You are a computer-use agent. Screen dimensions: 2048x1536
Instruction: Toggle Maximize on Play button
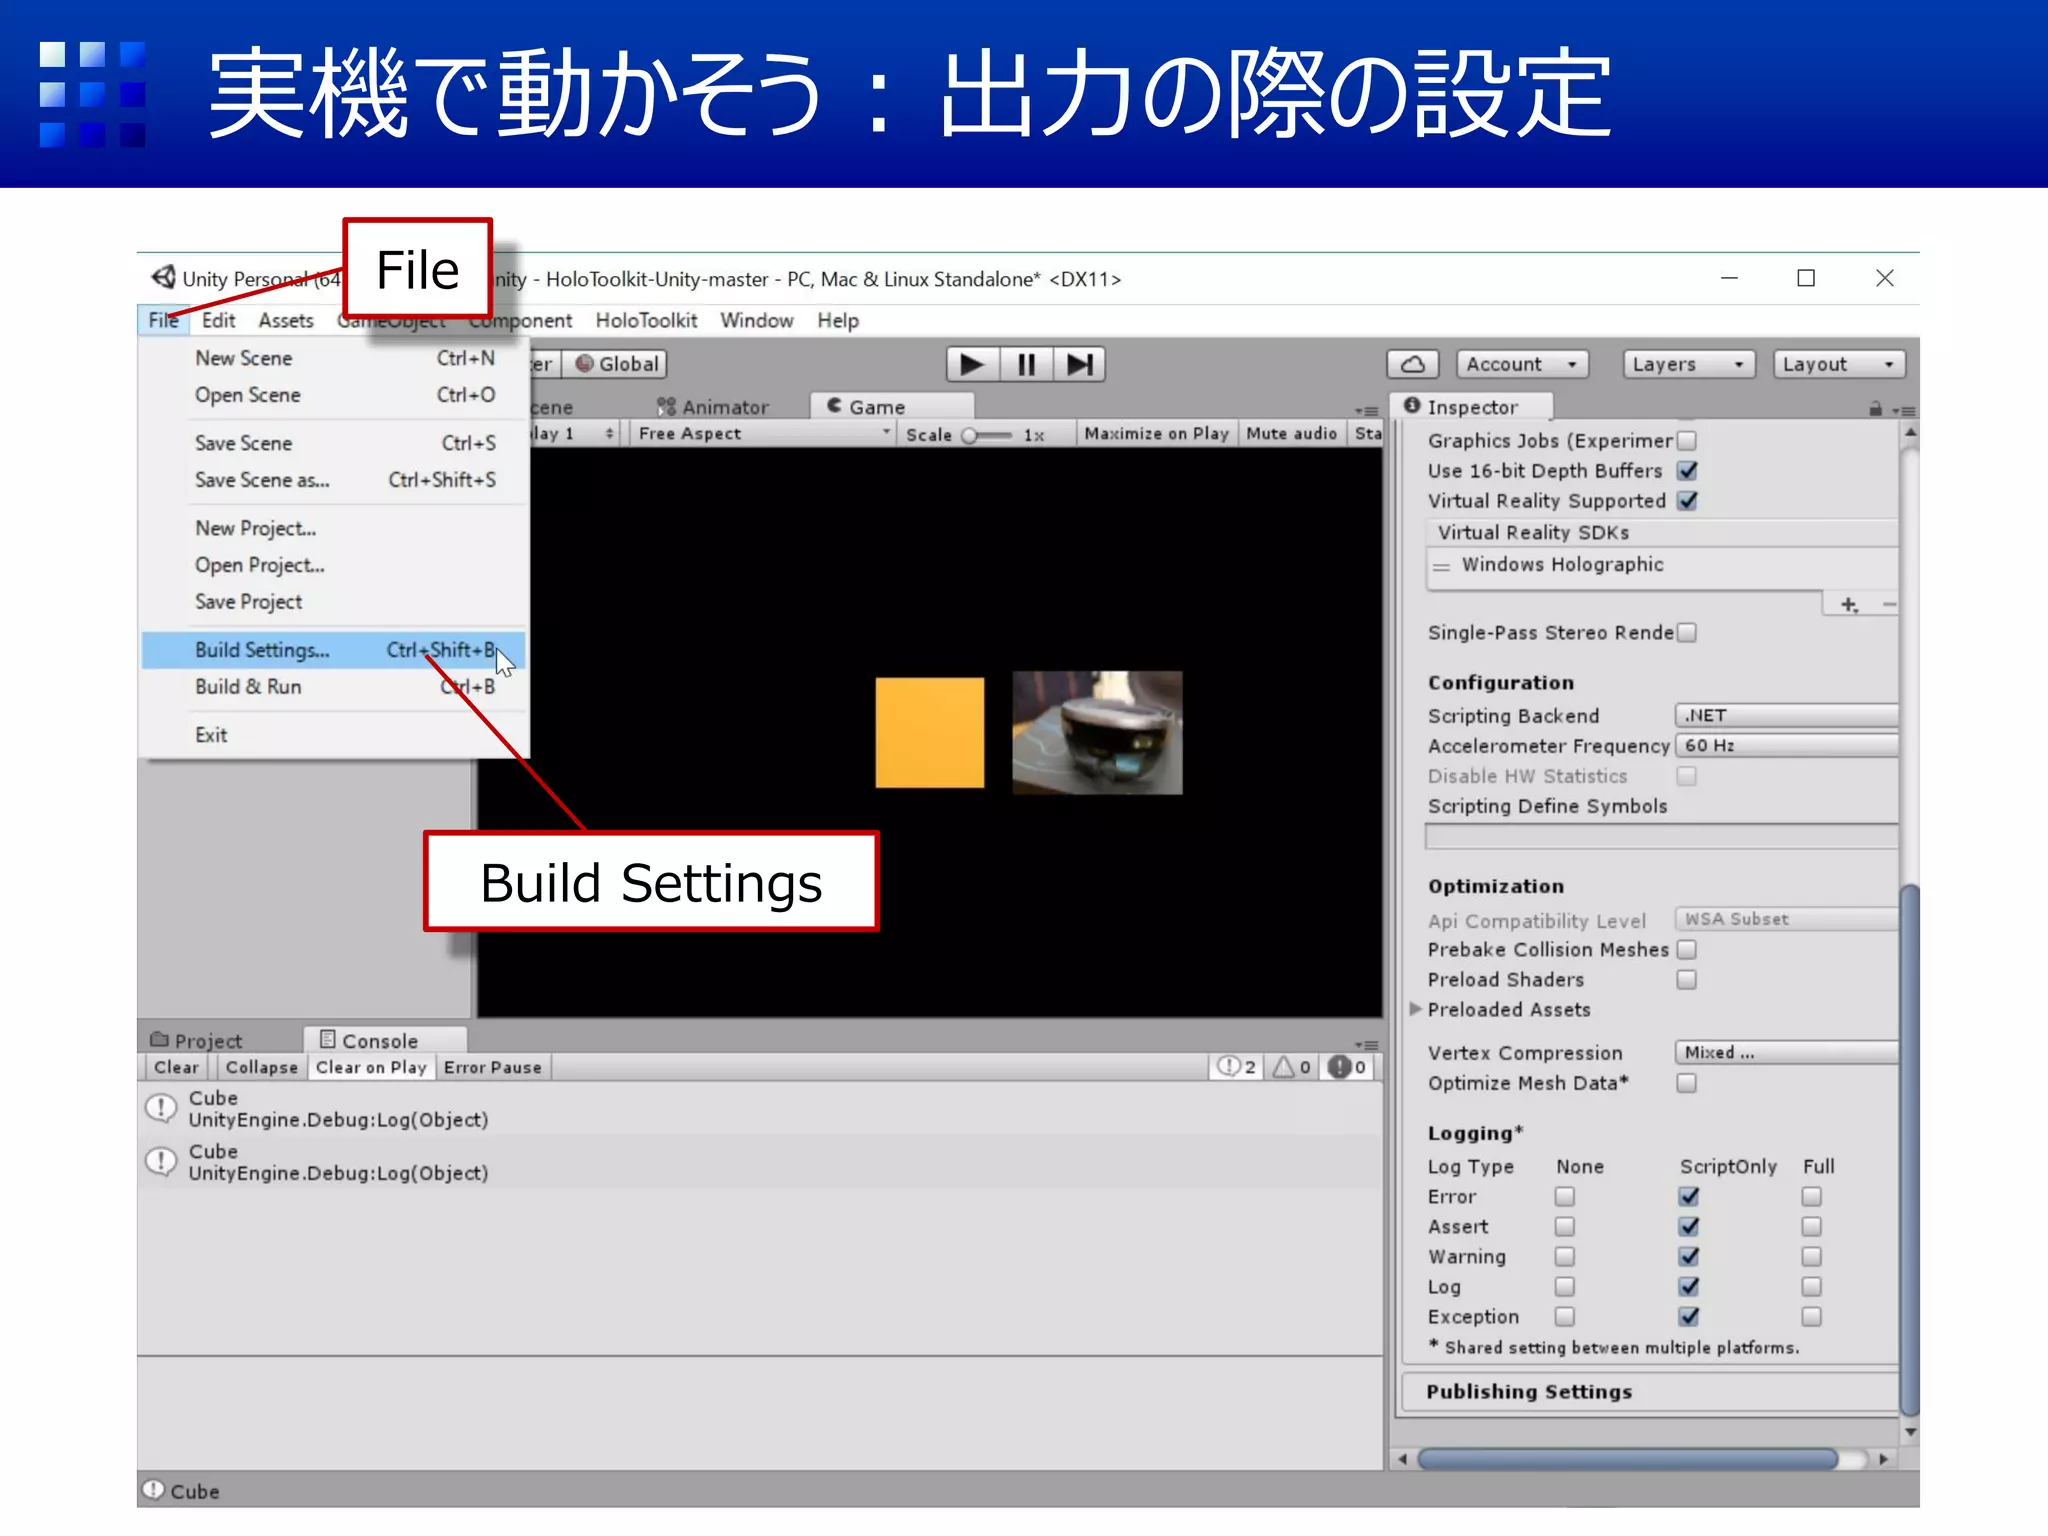(x=1156, y=433)
